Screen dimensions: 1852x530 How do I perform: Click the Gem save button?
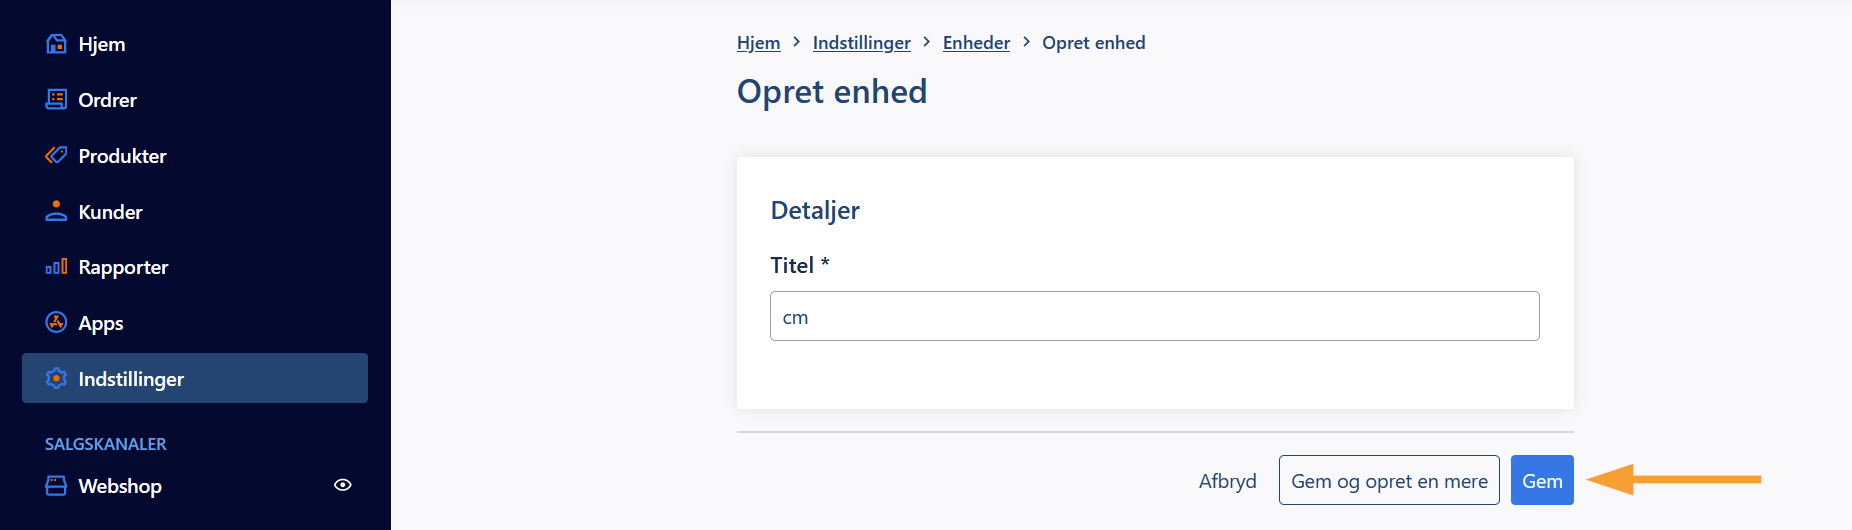(x=1542, y=480)
